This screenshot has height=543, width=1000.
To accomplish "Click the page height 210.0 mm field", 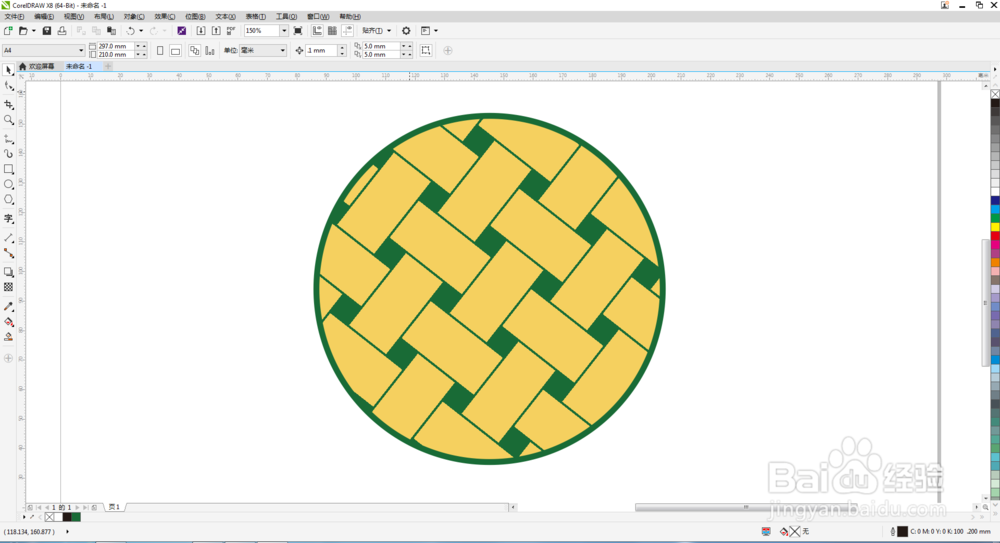I will tap(115, 55).
